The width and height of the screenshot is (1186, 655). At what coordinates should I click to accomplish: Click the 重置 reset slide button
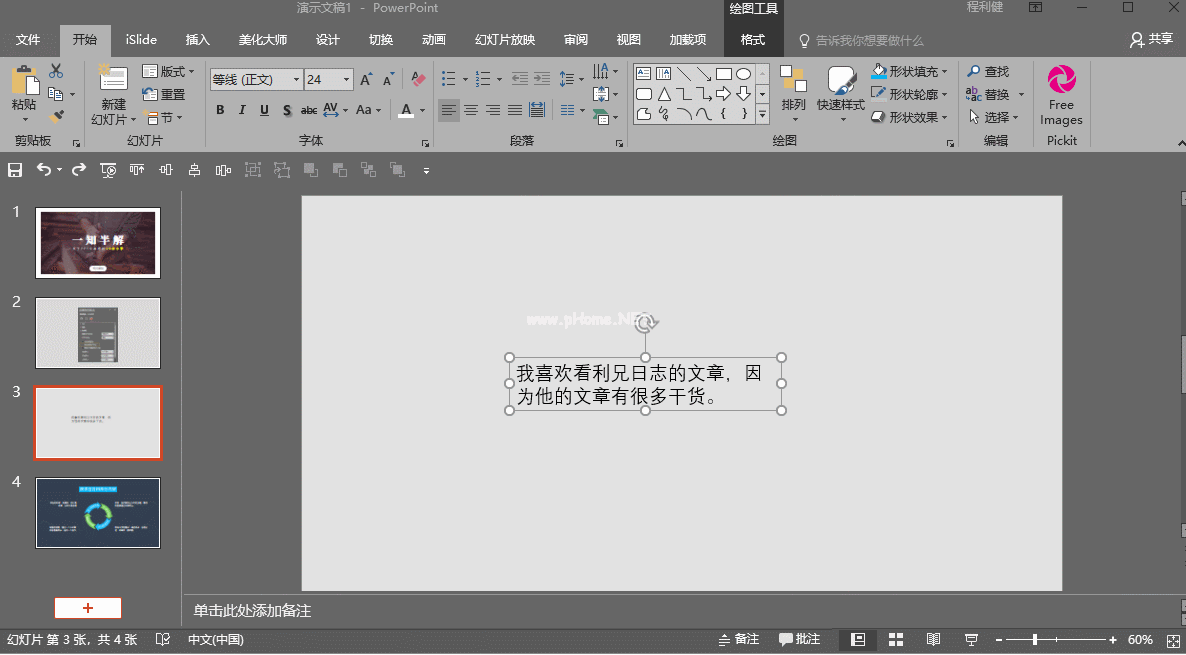tap(164, 94)
